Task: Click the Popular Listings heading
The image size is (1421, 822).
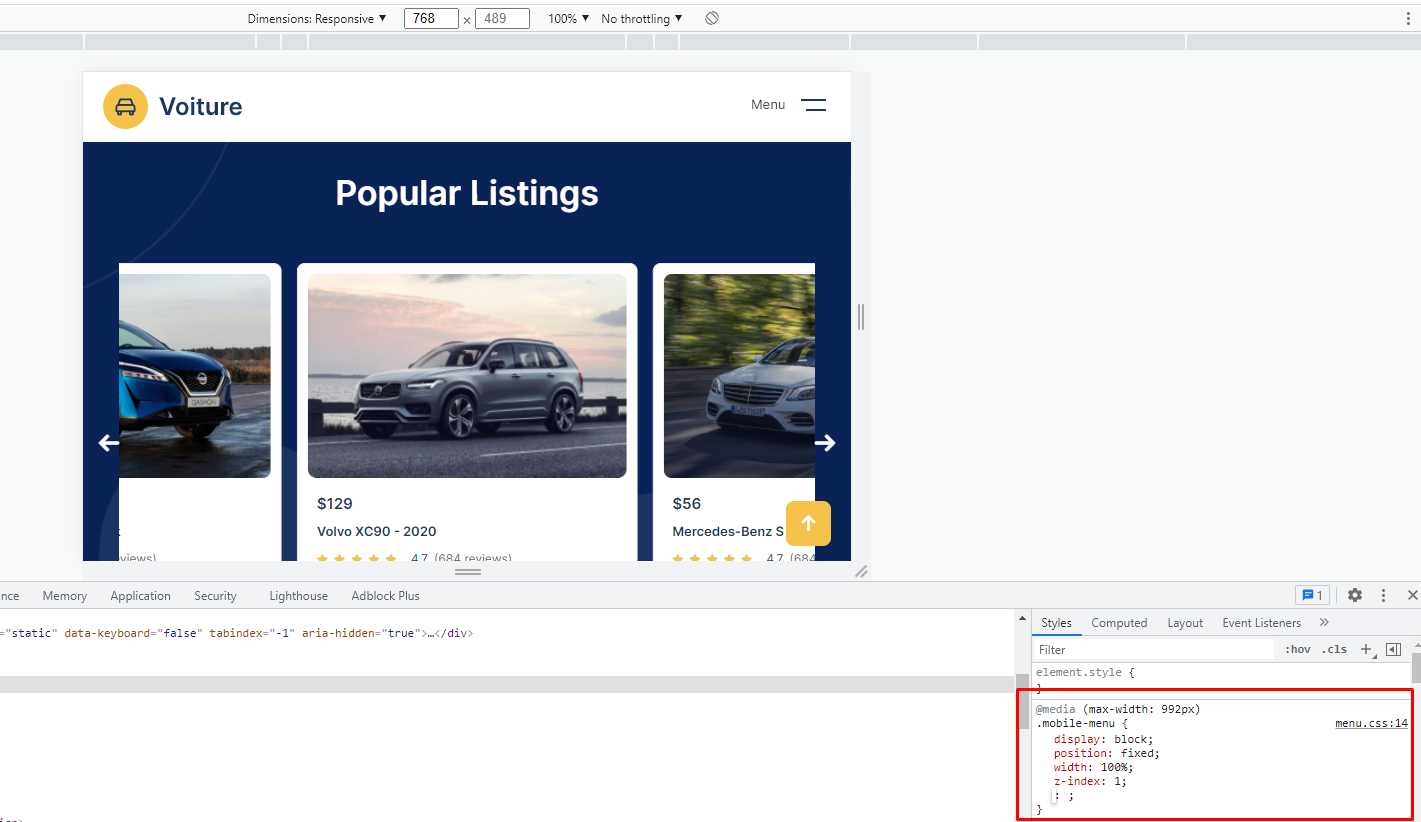Action: tap(467, 193)
